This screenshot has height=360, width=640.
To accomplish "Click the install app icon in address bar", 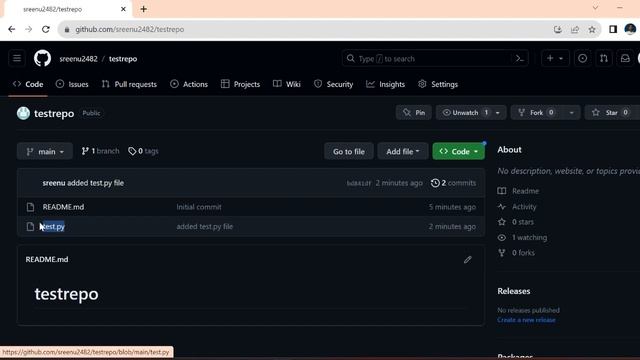I will coord(558,29).
